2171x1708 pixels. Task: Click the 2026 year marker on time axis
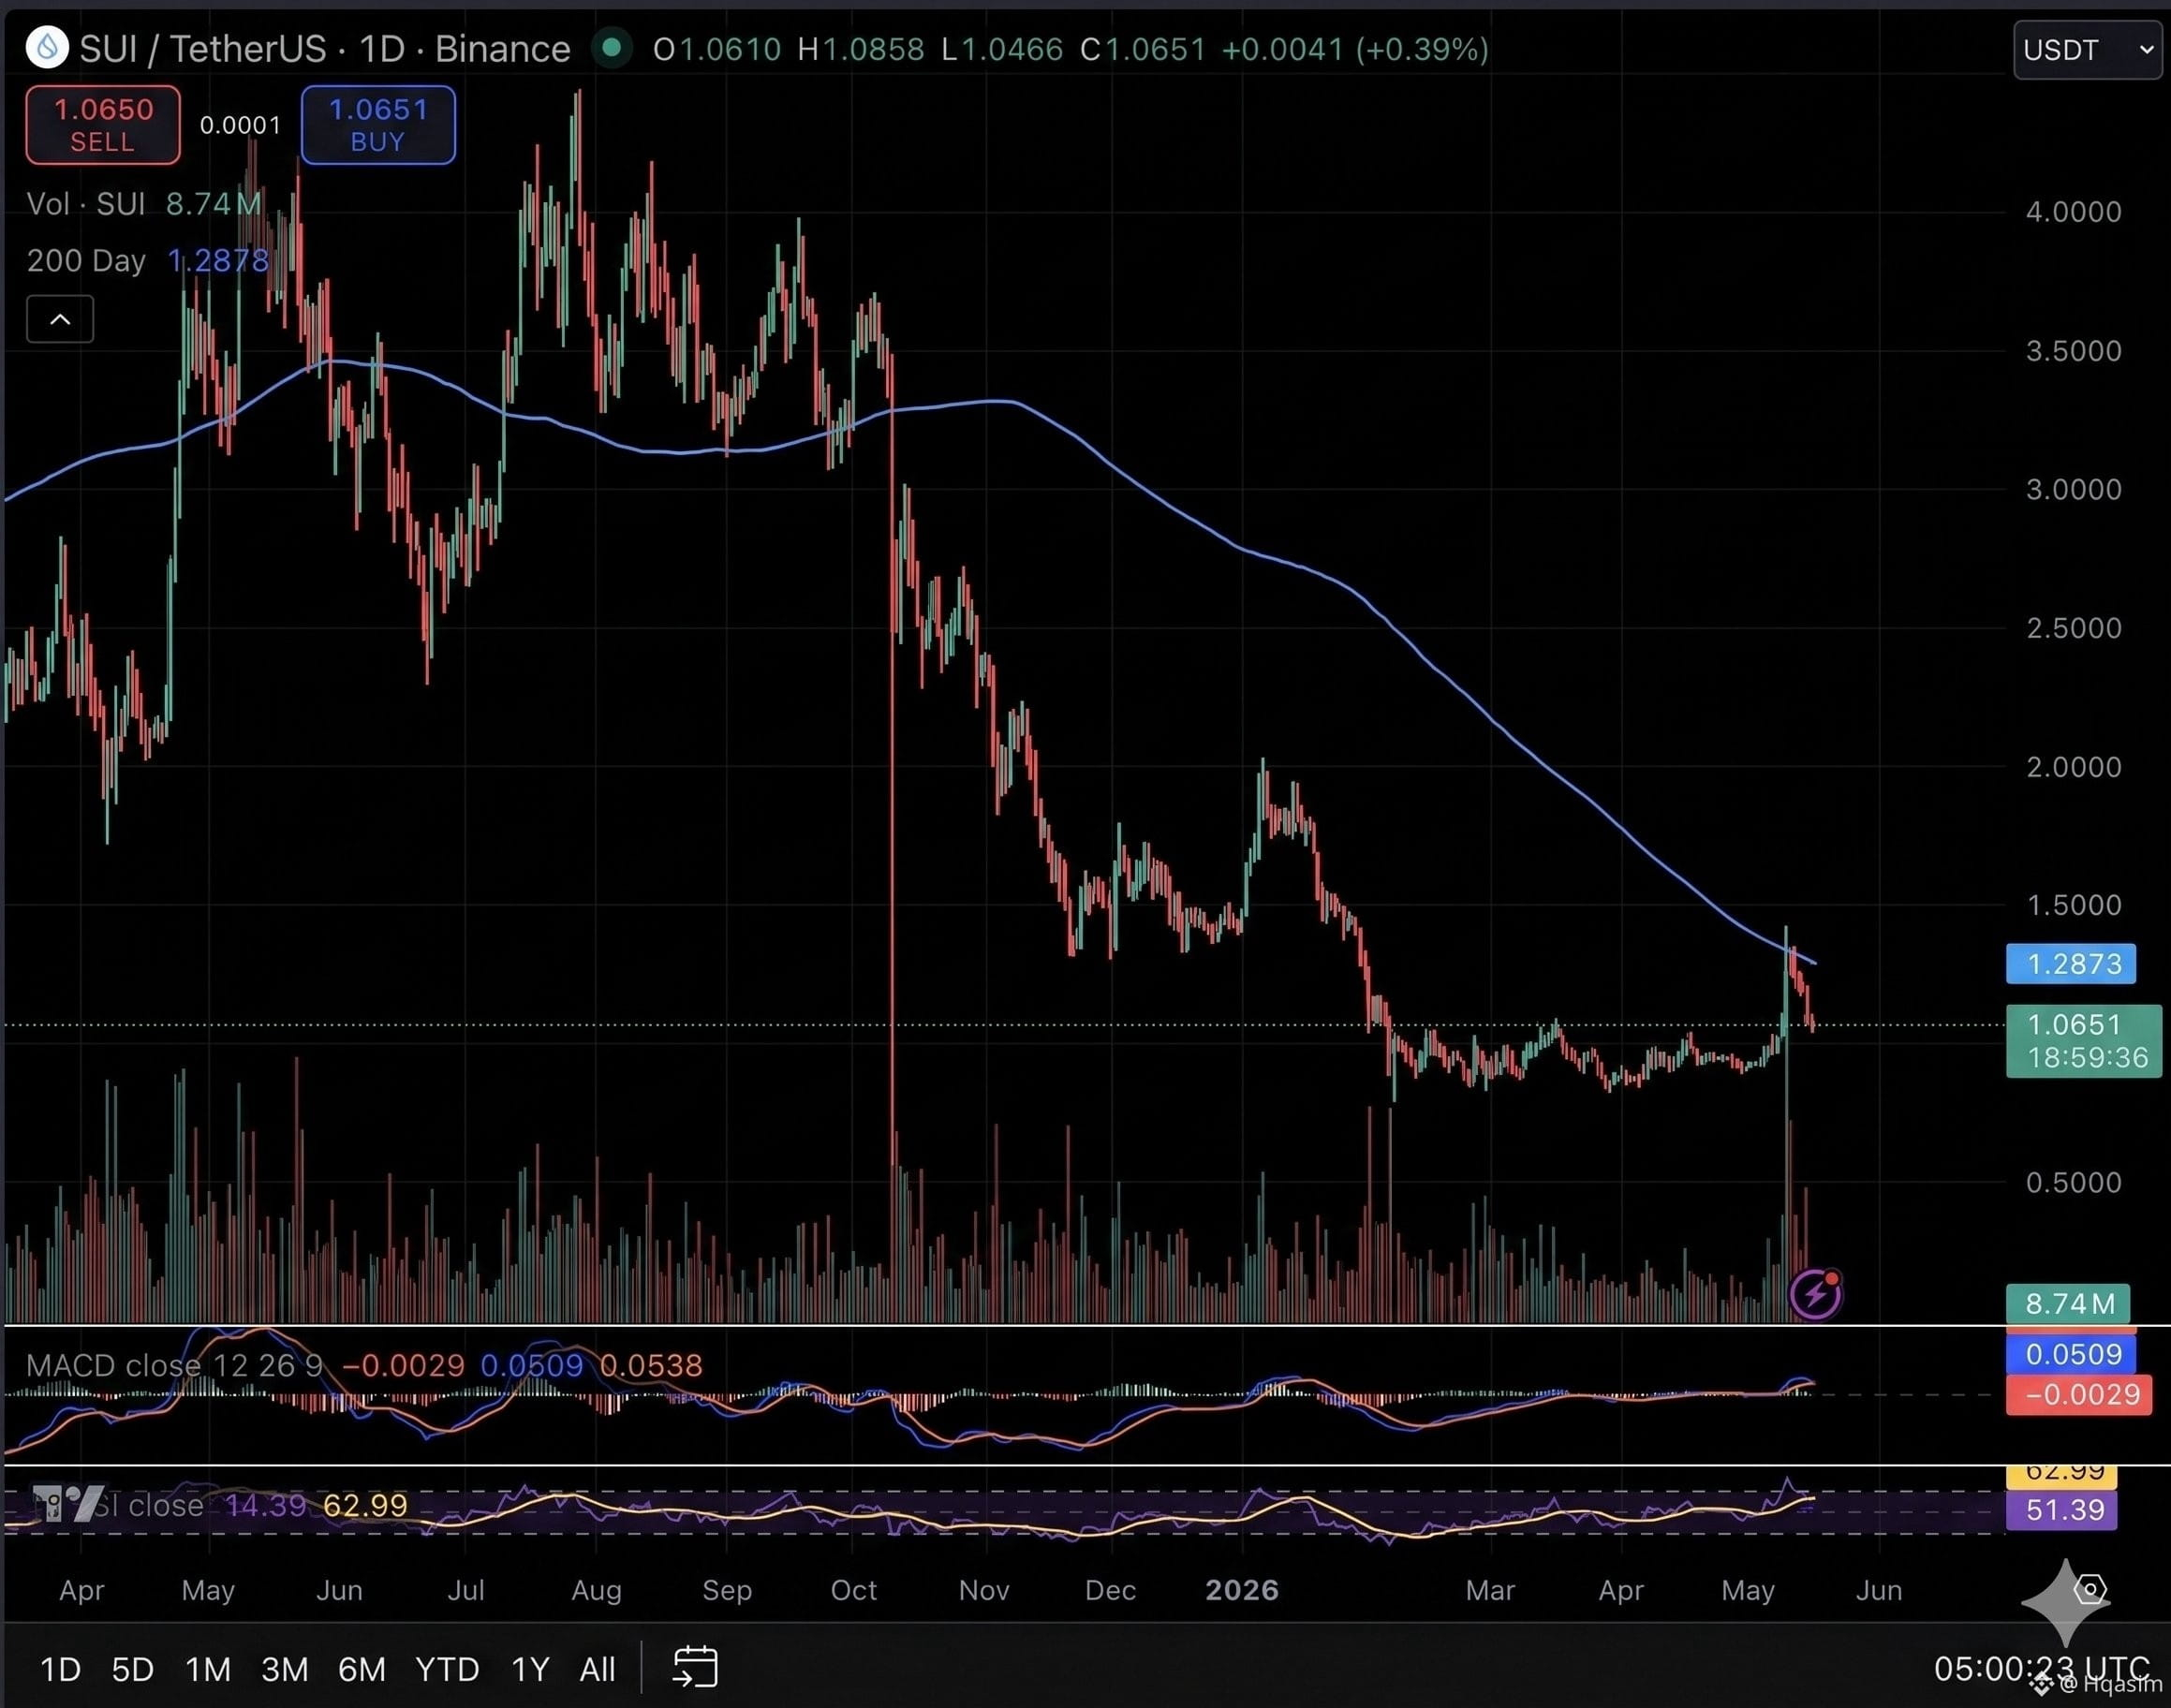pyautogui.click(x=1242, y=1590)
